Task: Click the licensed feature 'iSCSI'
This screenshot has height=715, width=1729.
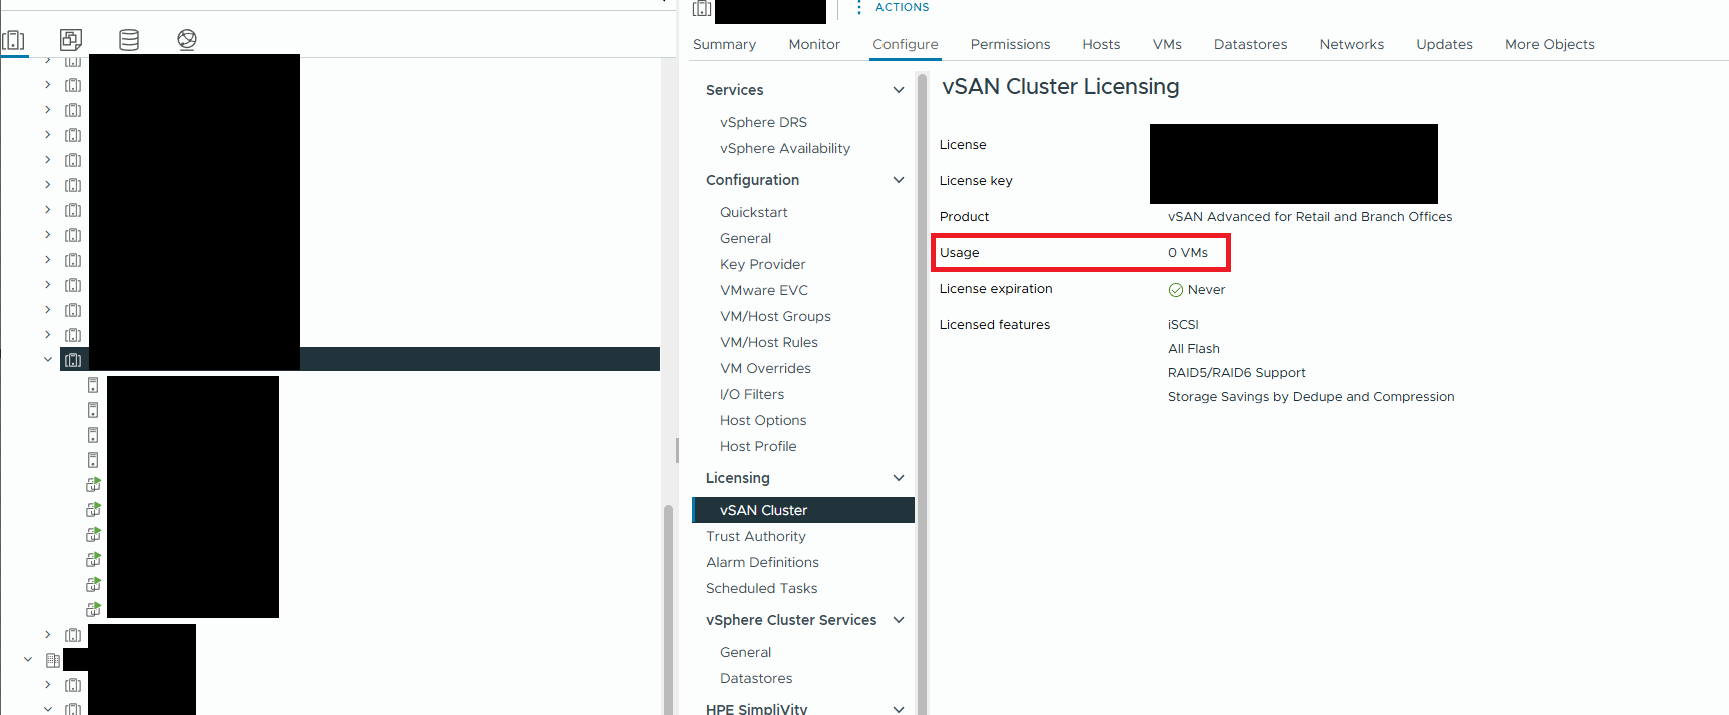Action: tap(1183, 325)
